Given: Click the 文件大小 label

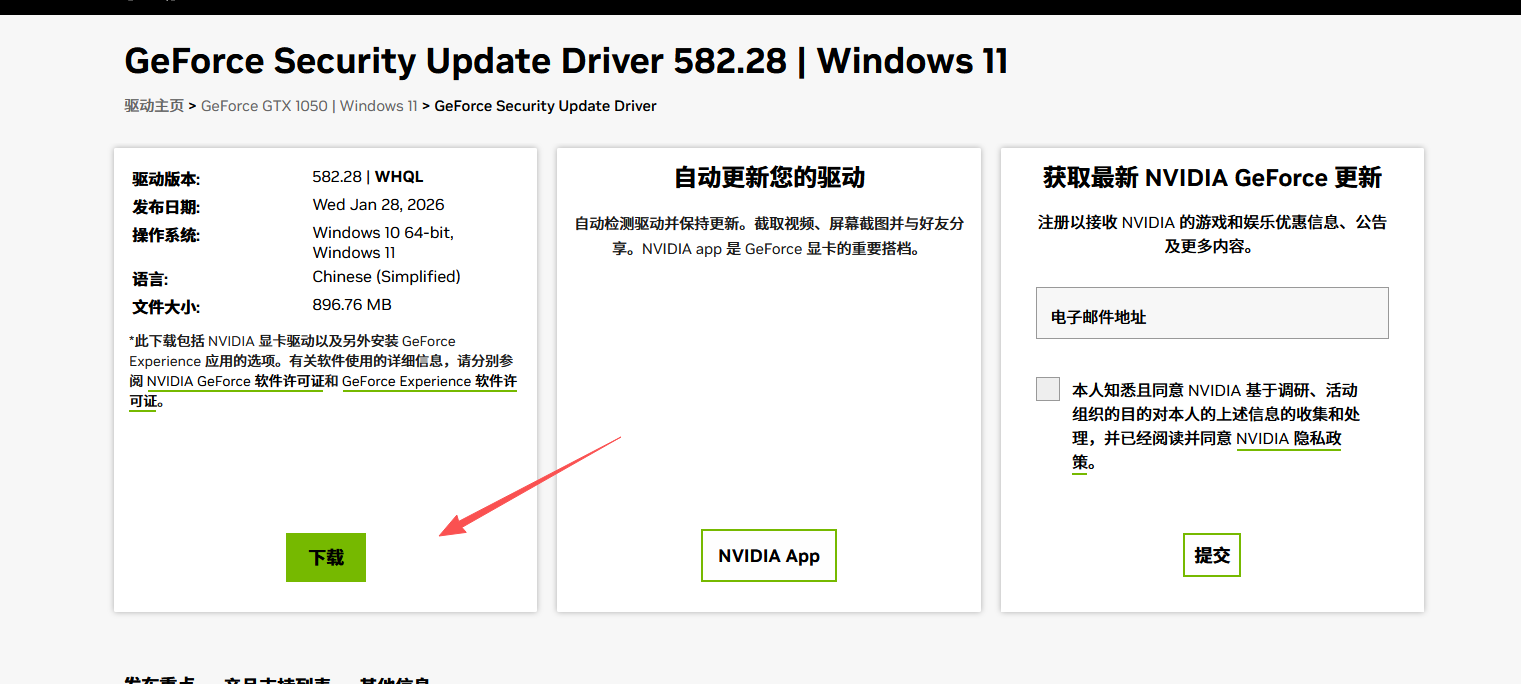Looking at the screenshot, I should [166, 307].
